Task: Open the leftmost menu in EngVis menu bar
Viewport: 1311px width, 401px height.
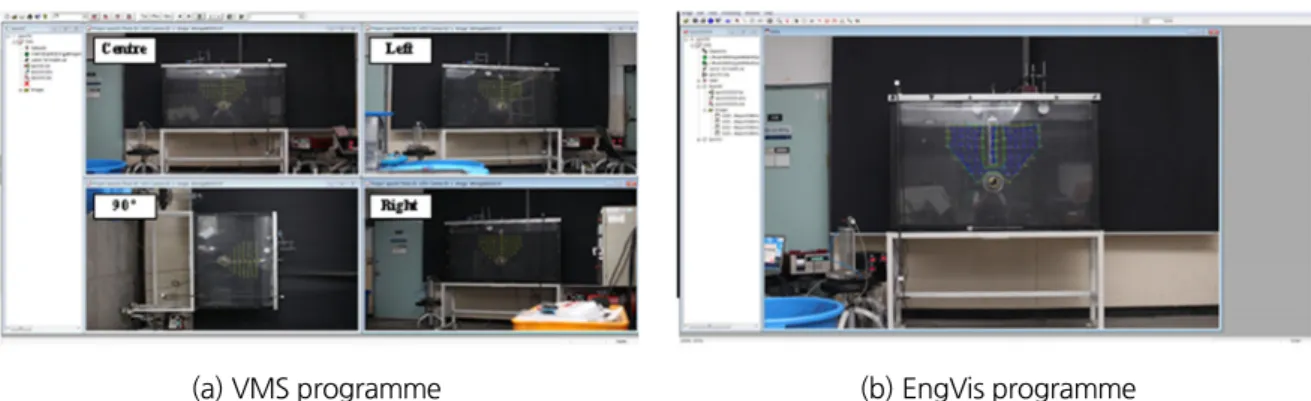Action: click(686, 13)
